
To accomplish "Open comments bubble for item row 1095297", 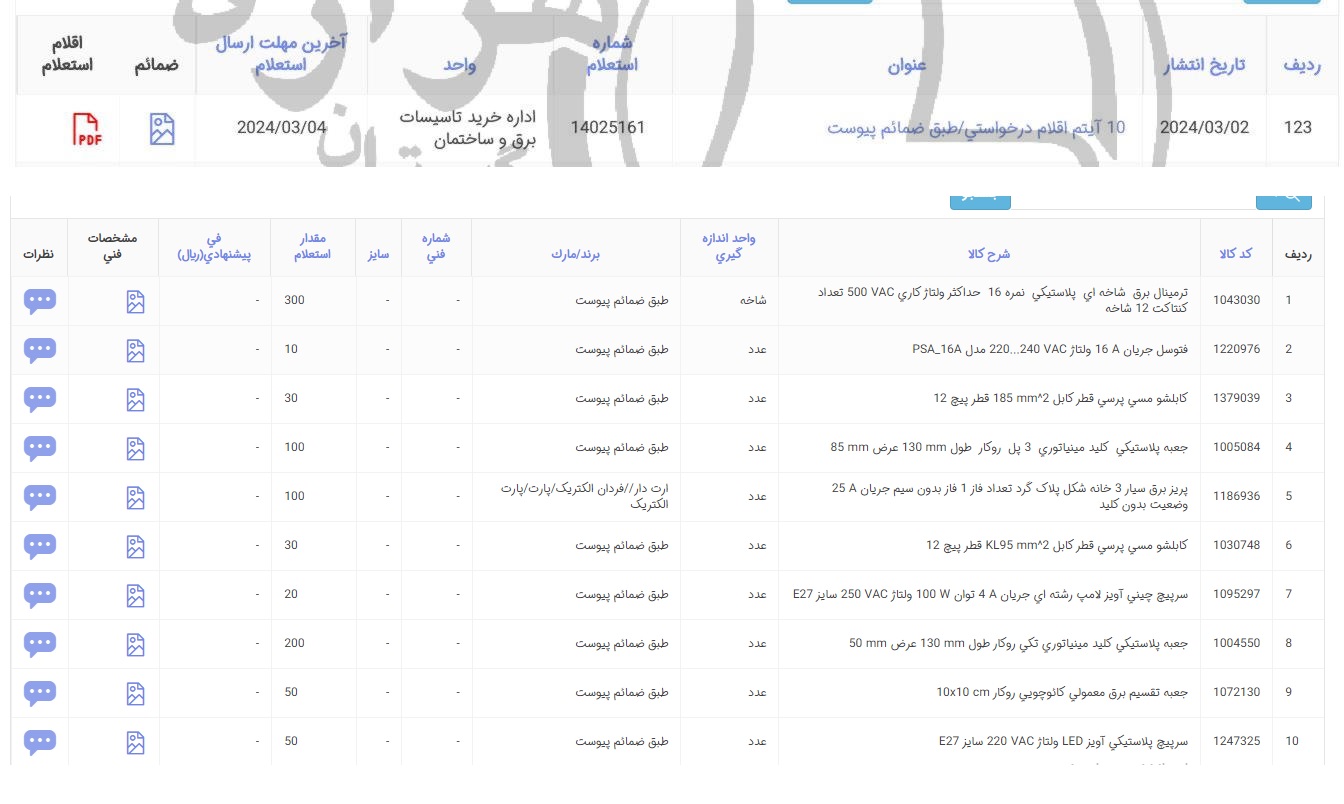I will 40,595.
